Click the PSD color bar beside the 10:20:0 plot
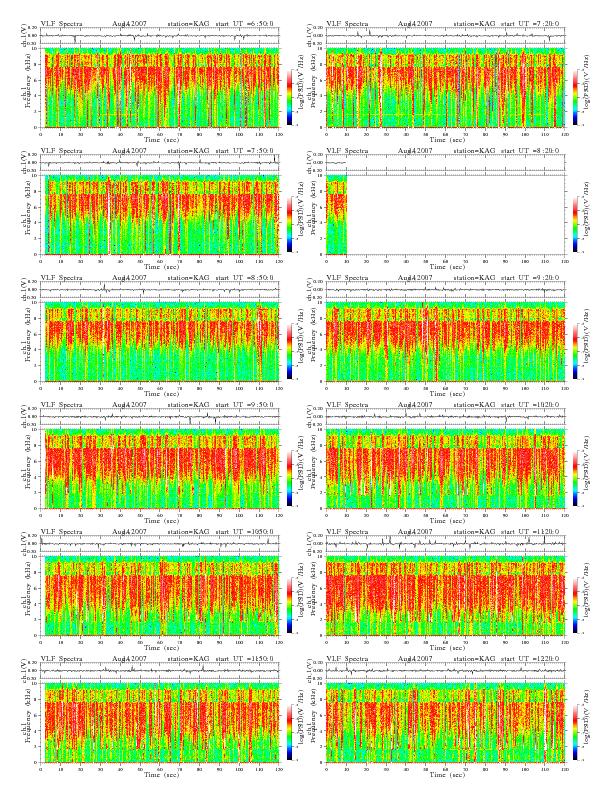The height and width of the screenshot is (792, 612). tap(575, 478)
